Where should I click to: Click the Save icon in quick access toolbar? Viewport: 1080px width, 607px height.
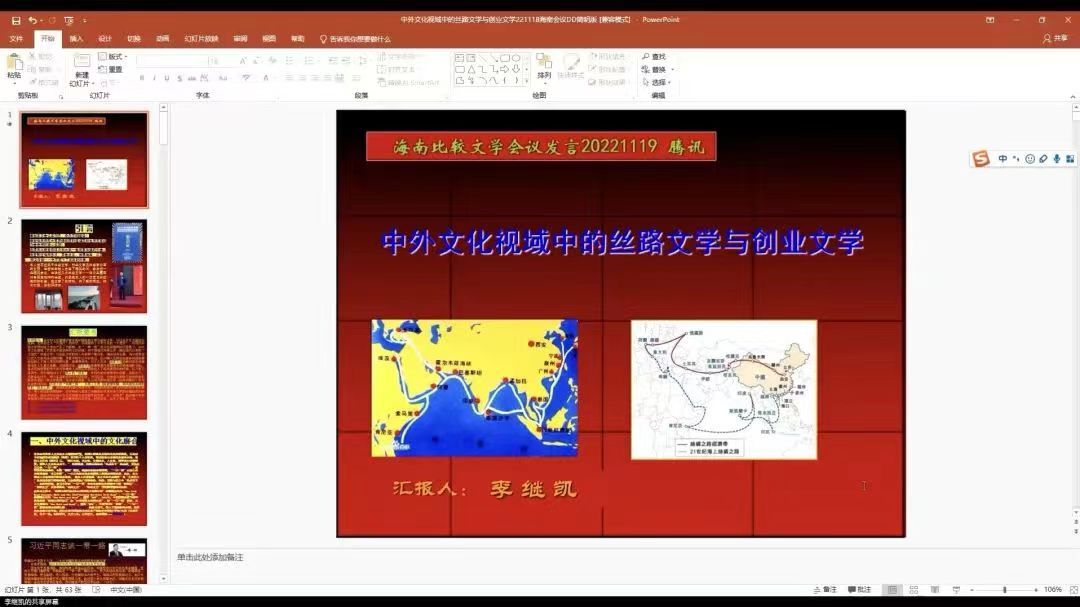(16, 20)
